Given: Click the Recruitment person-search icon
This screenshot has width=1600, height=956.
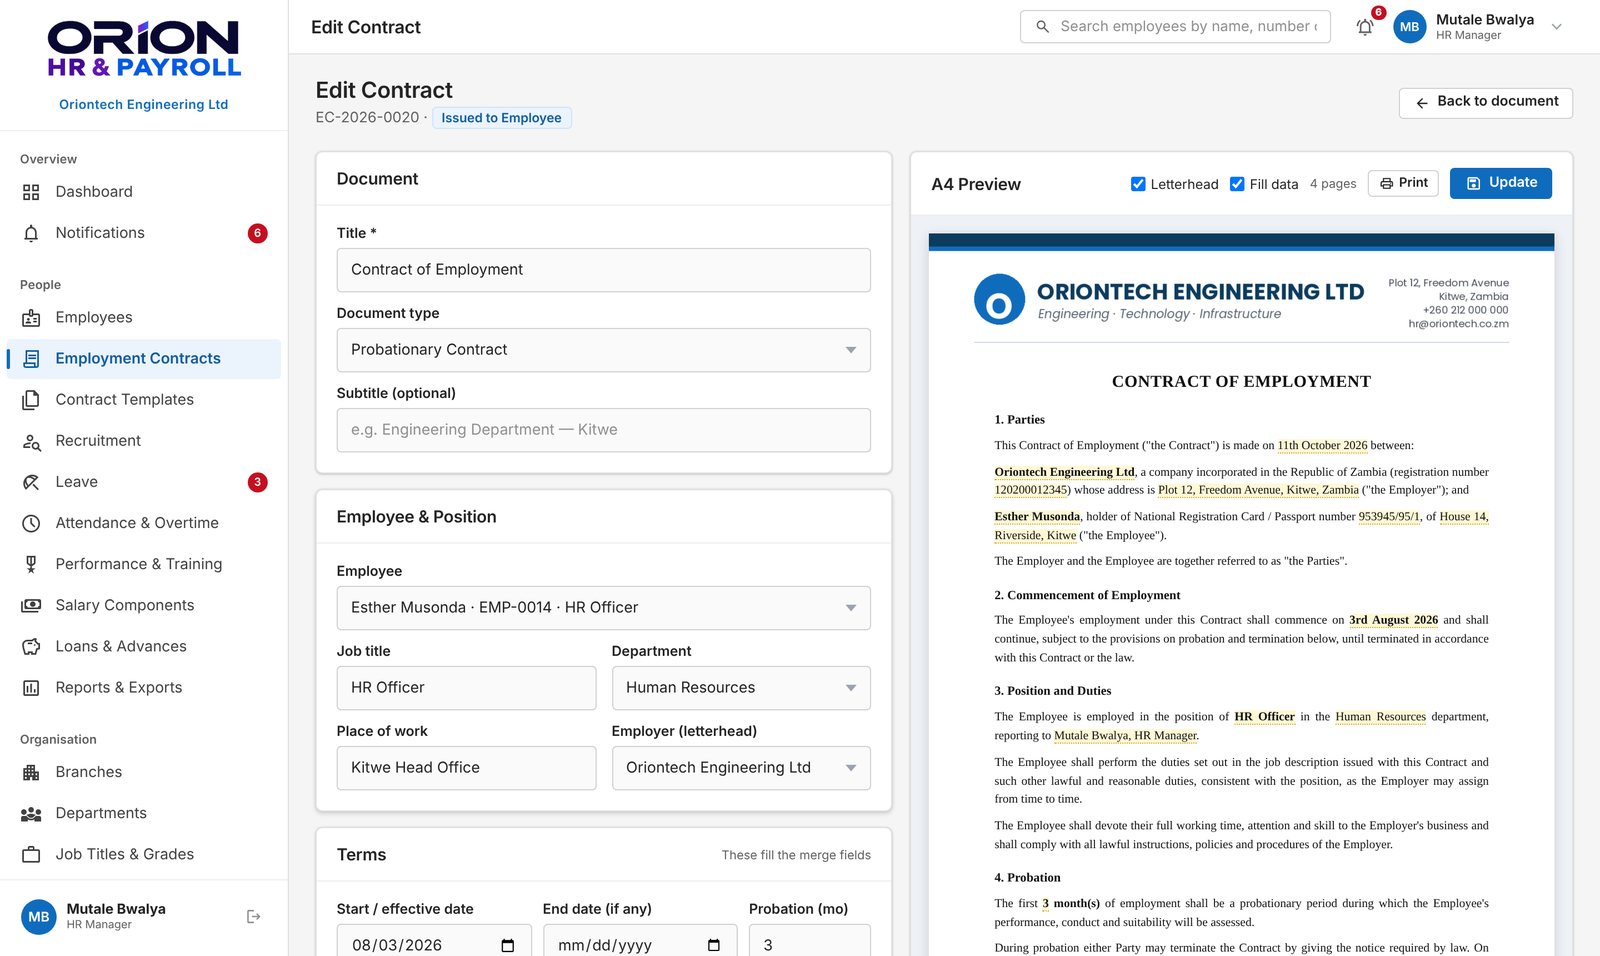Looking at the screenshot, I should [31, 441].
